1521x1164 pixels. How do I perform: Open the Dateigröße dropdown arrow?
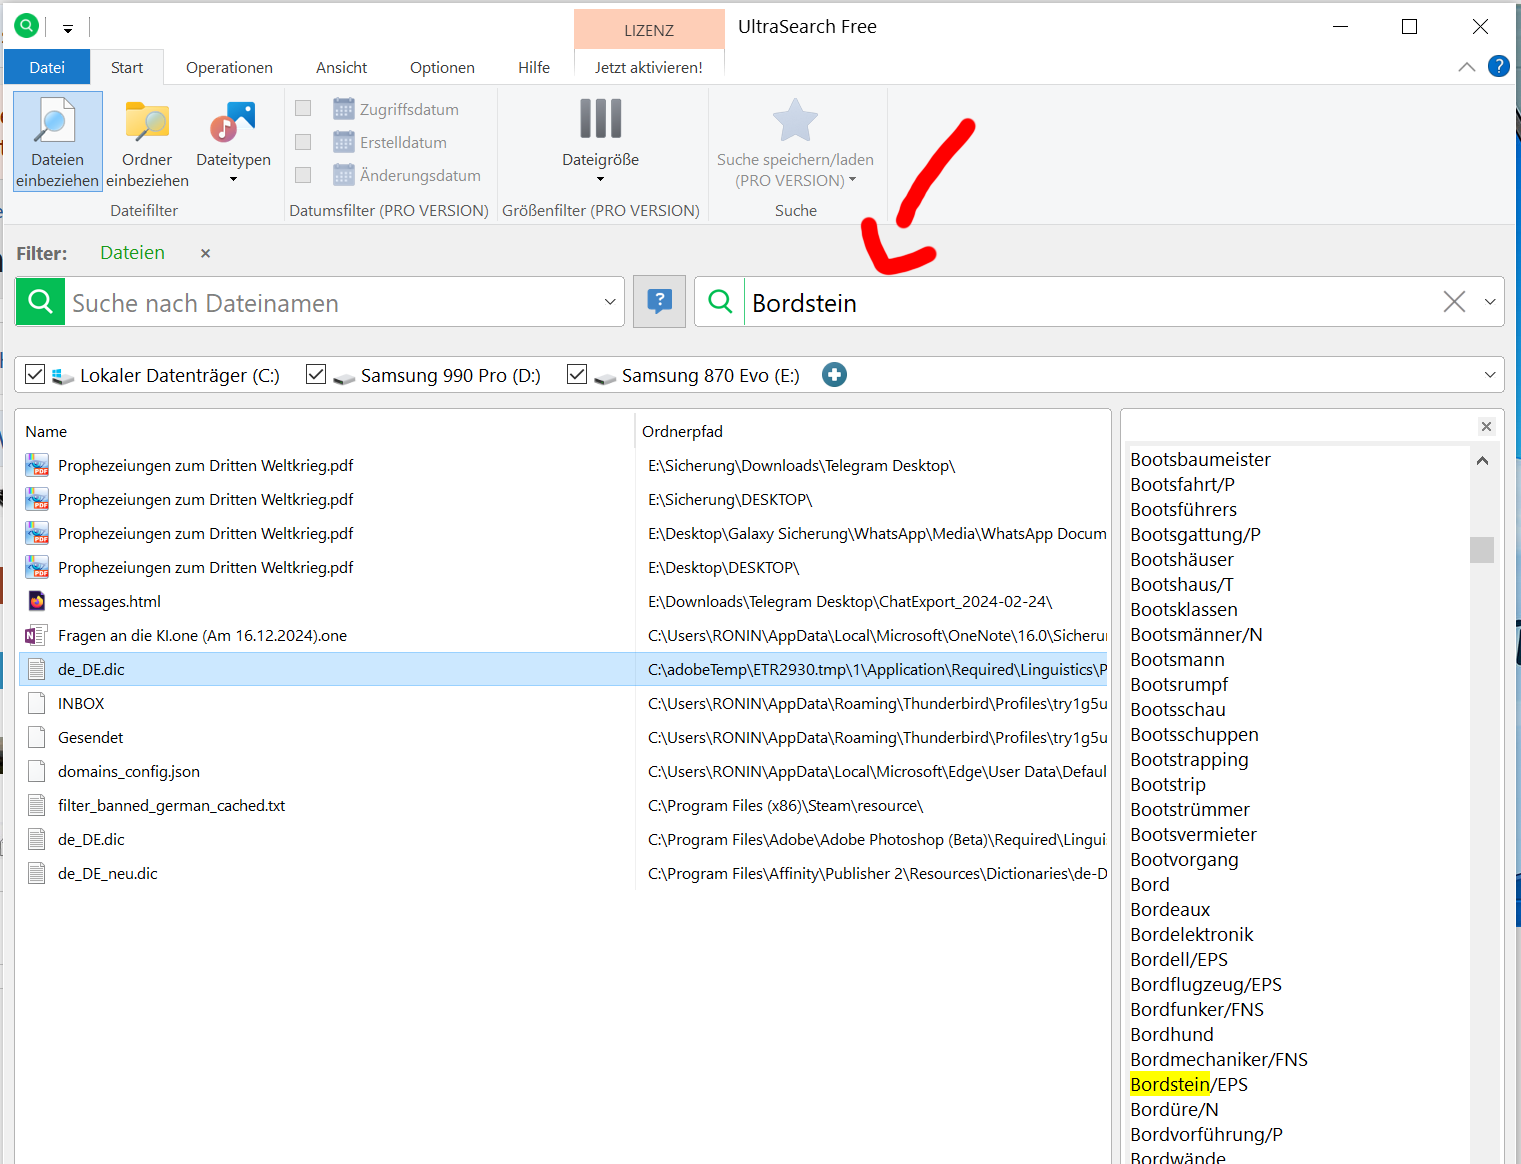[x=600, y=180]
